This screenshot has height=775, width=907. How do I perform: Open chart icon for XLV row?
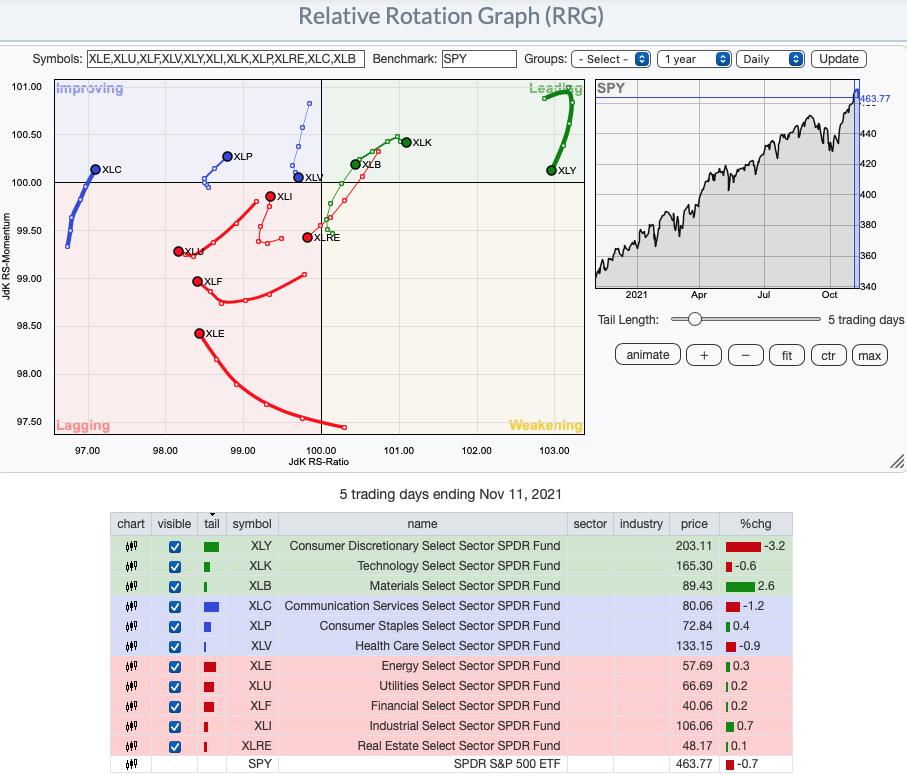point(131,646)
